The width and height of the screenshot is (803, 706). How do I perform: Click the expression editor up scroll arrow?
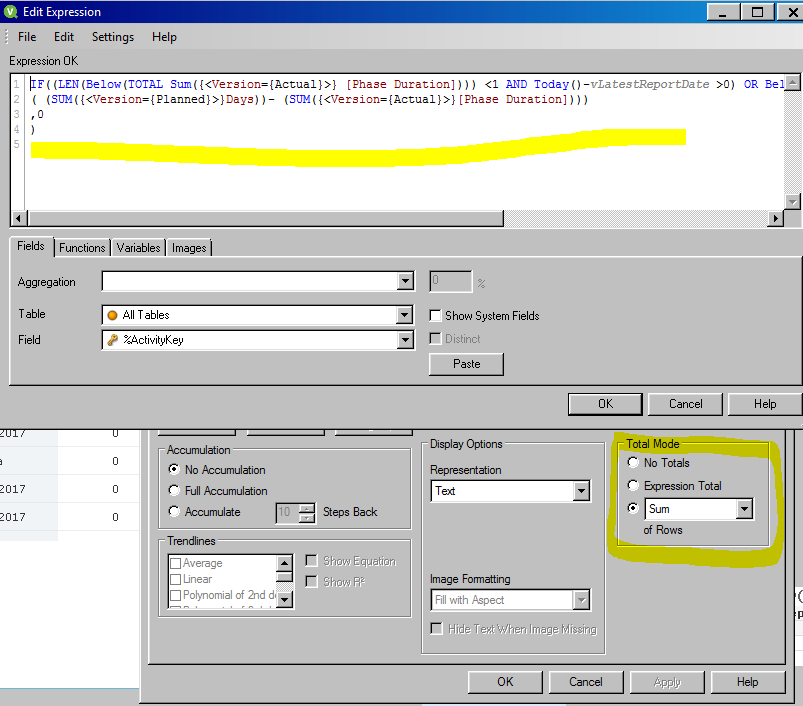[x=793, y=82]
